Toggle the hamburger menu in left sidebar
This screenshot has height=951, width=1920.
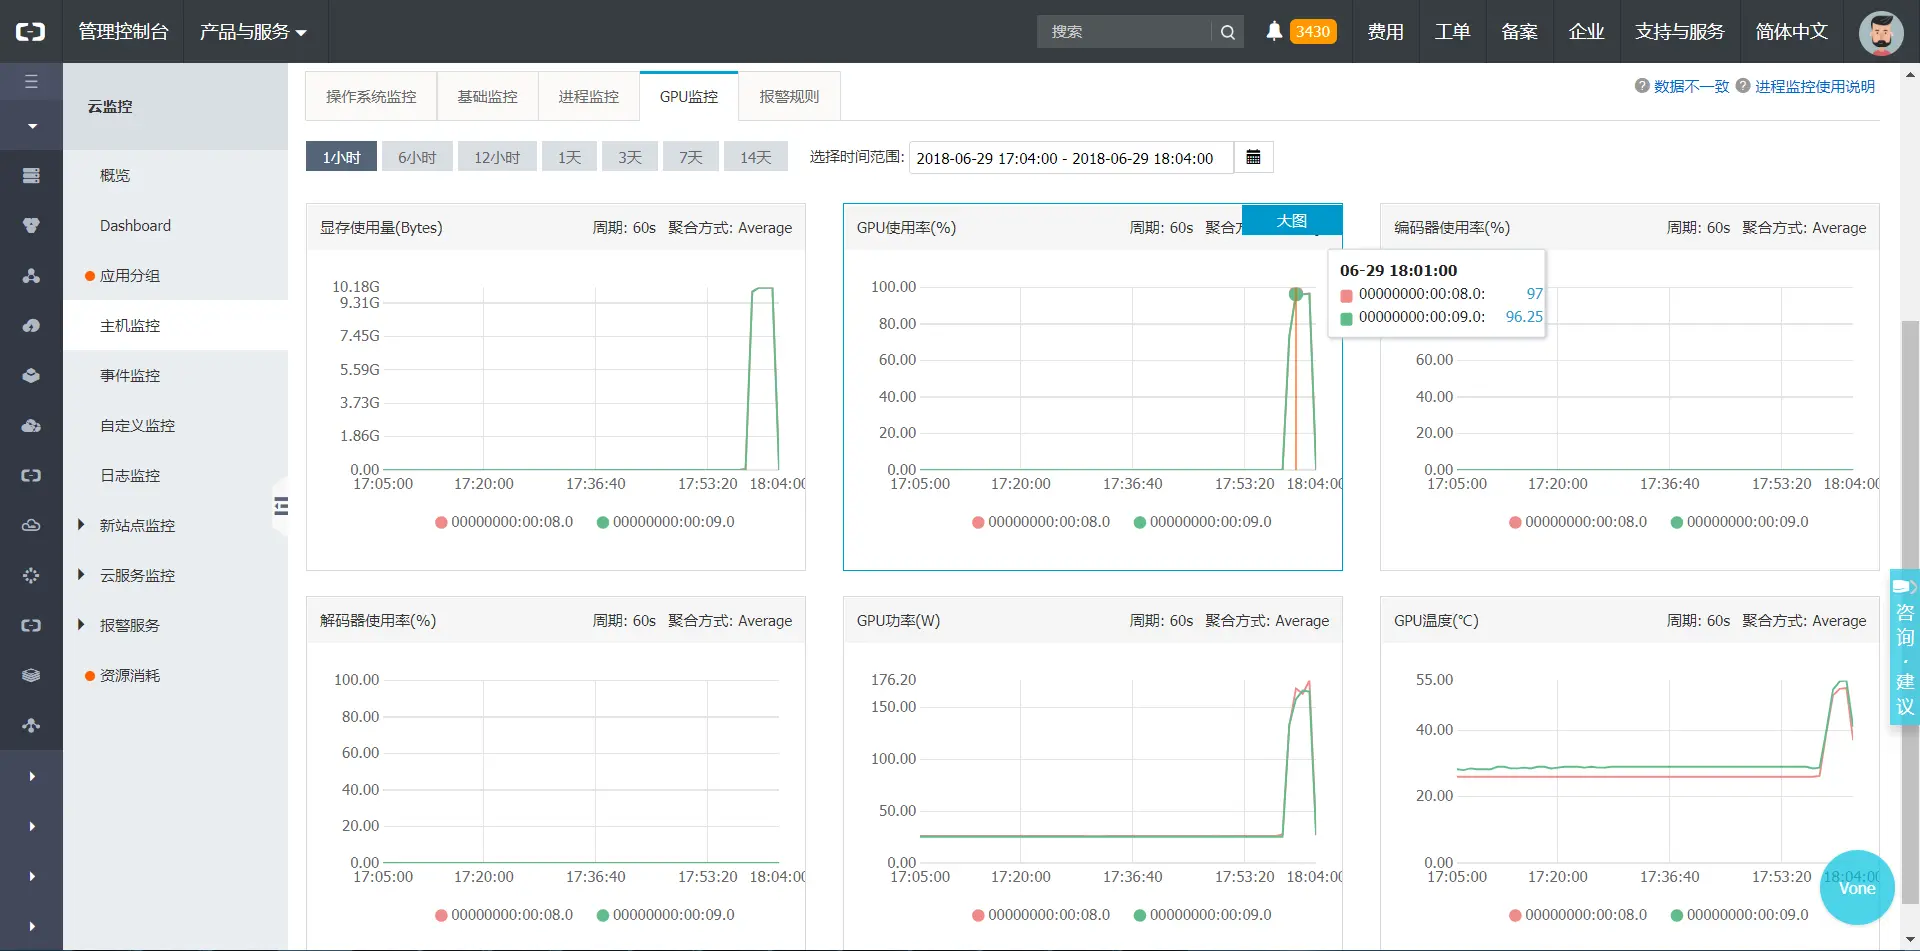coord(31,81)
